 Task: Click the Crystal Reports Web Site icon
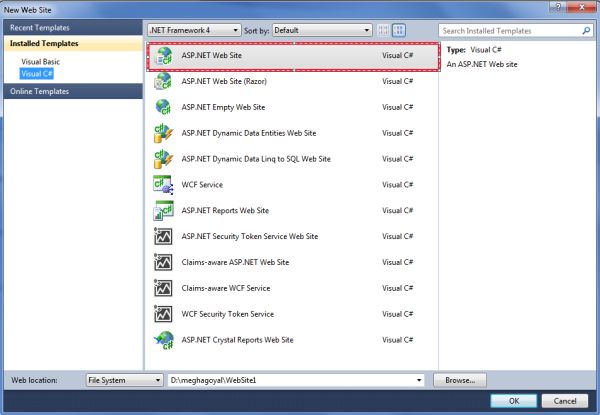click(164, 340)
